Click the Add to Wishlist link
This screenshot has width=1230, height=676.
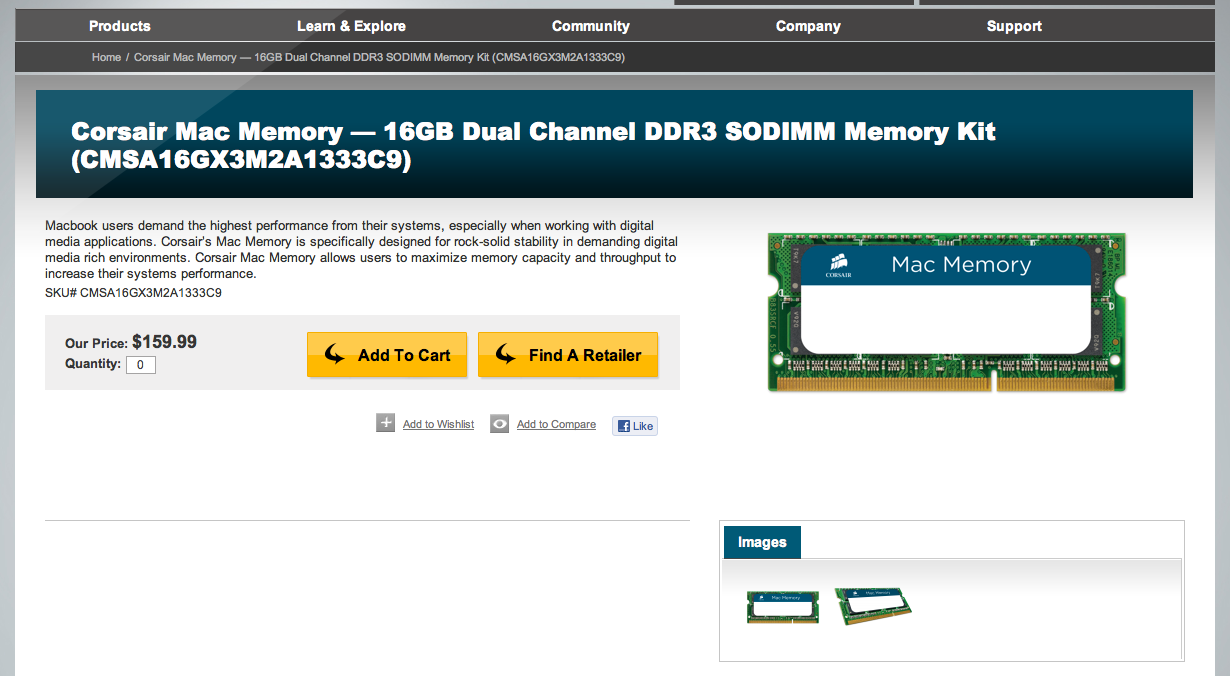[x=438, y=425]
